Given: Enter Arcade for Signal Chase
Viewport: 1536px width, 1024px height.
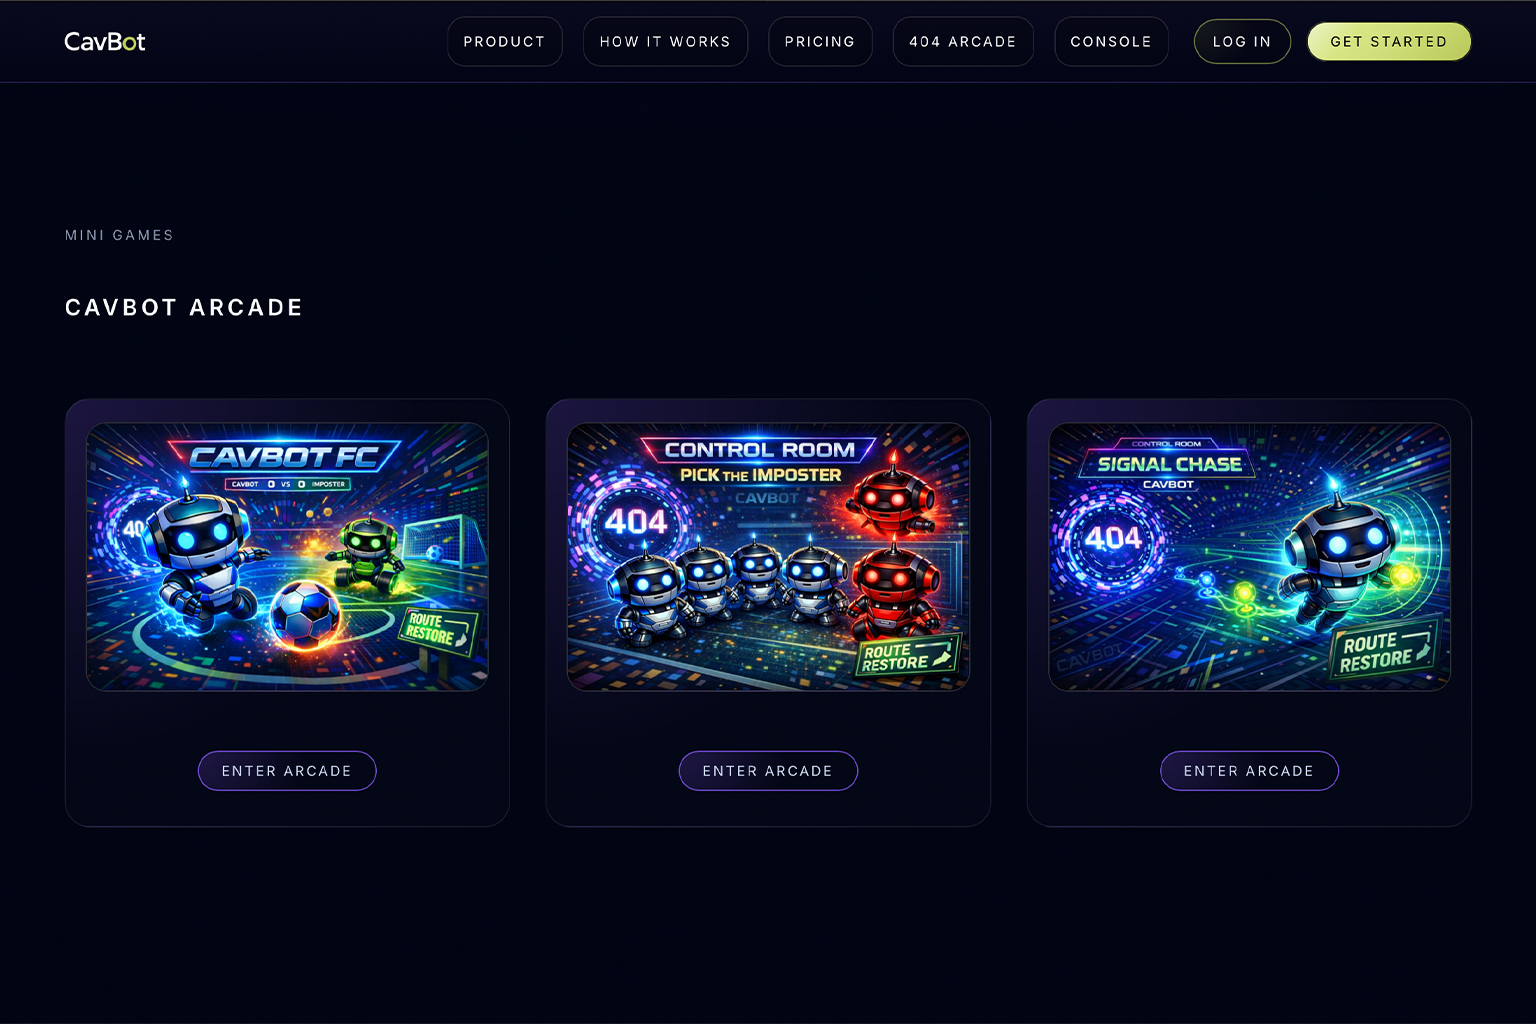Looking at the screenshot, I should (1249, 771).
